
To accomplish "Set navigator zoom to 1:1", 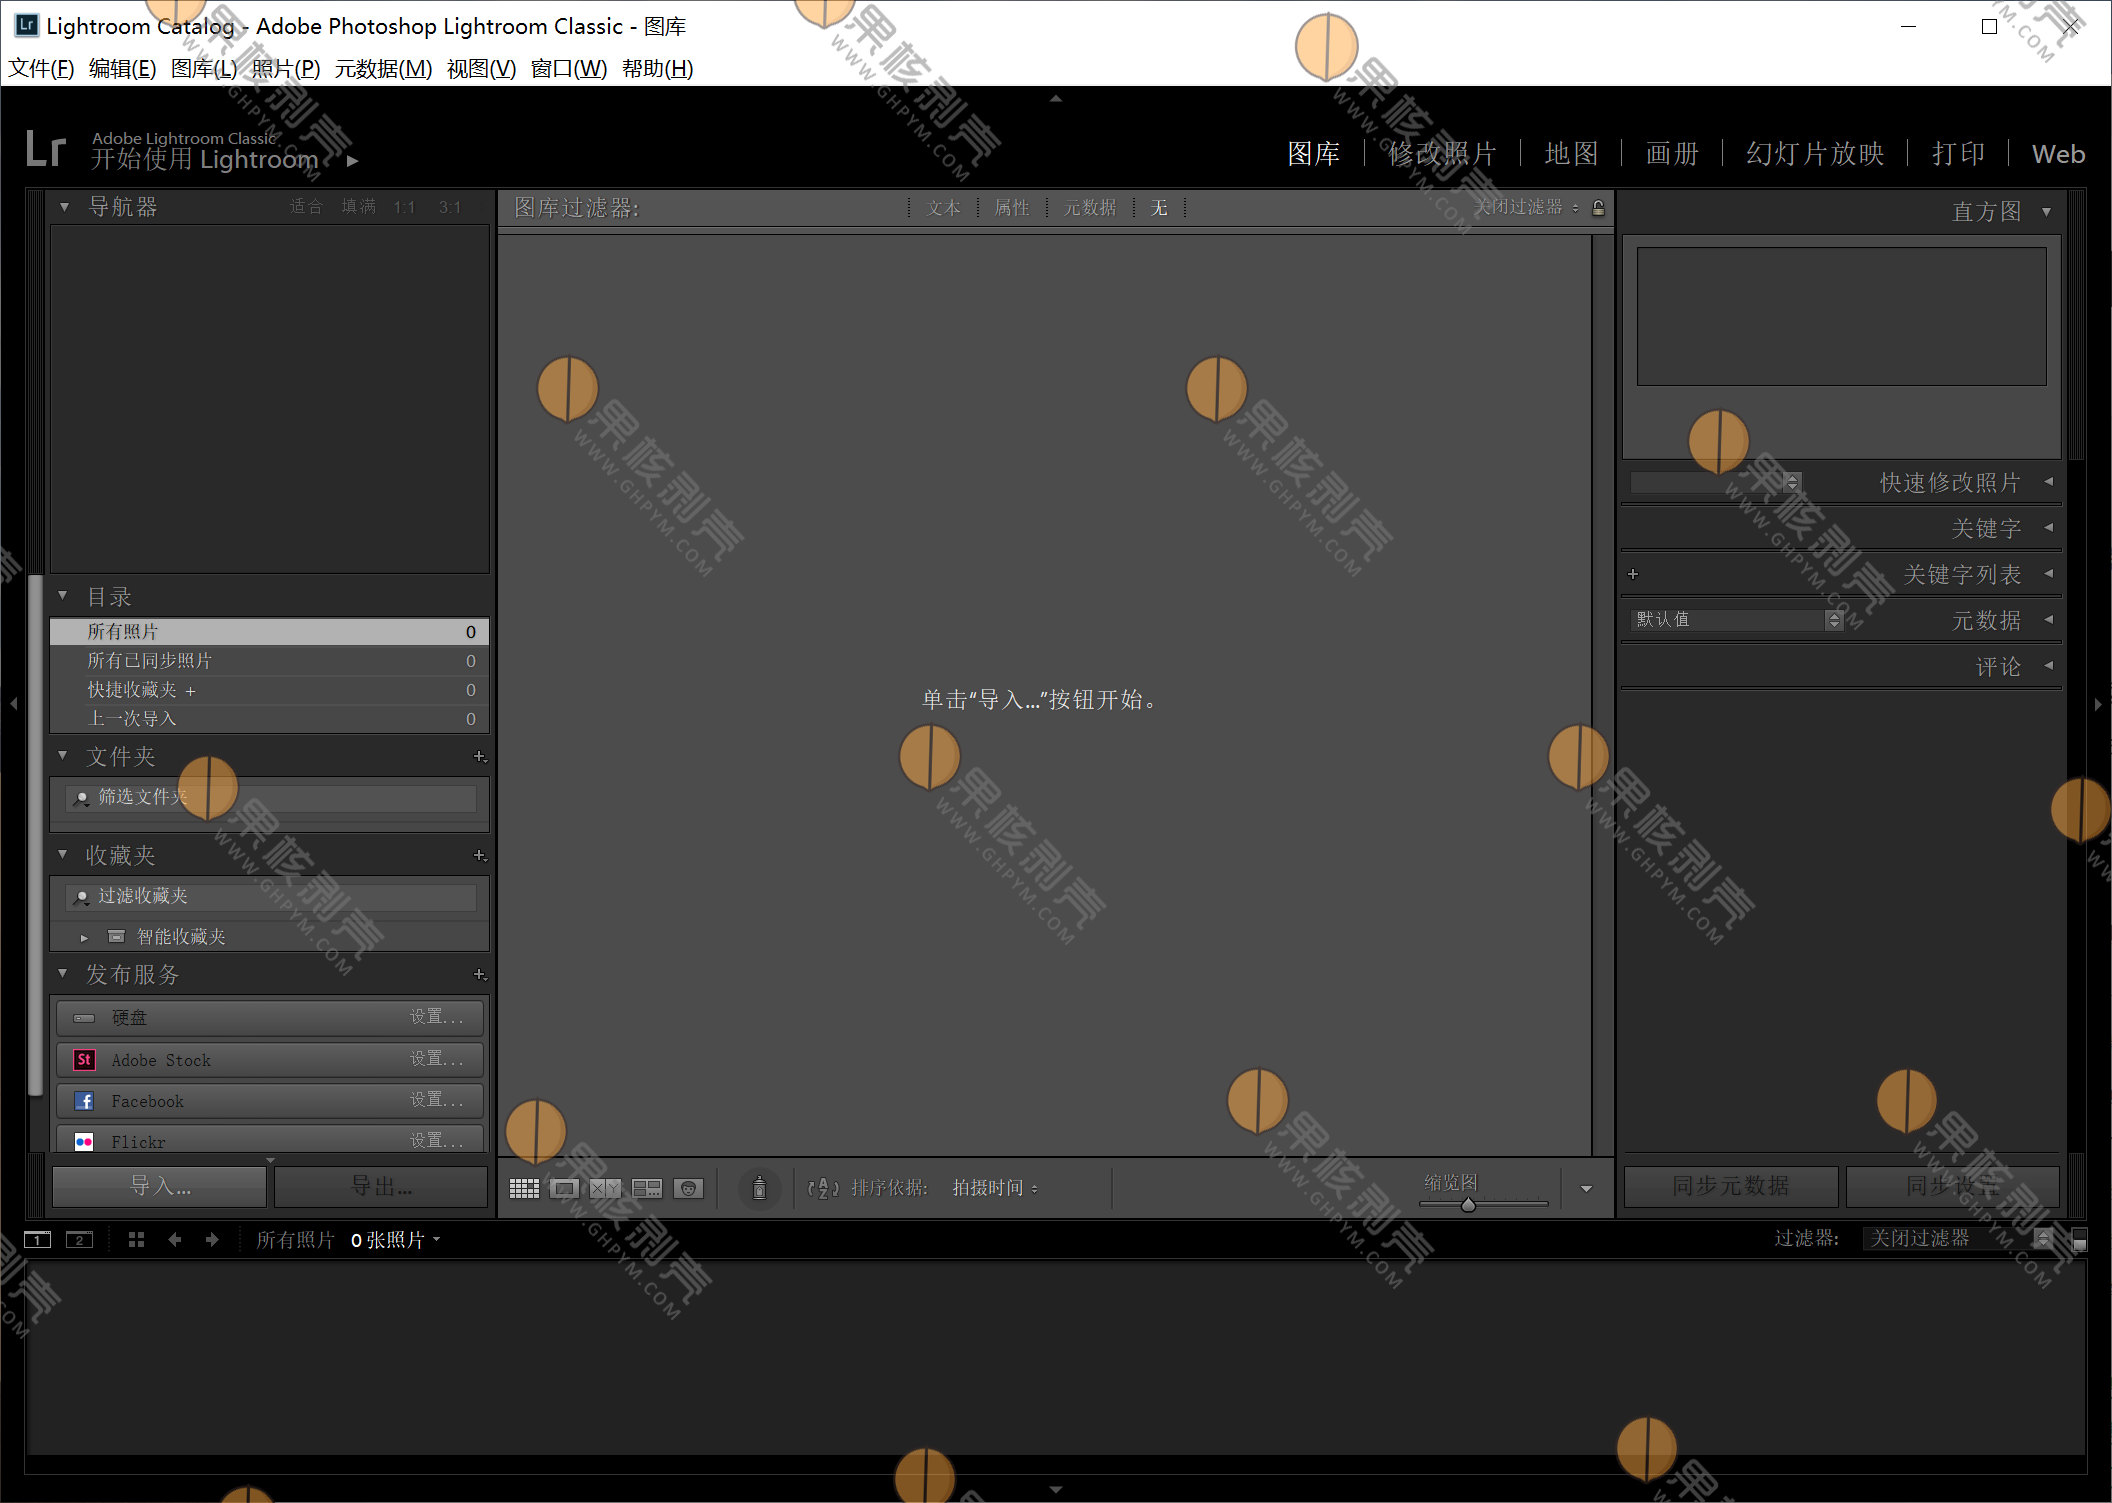I will click(x=404, y=207).
